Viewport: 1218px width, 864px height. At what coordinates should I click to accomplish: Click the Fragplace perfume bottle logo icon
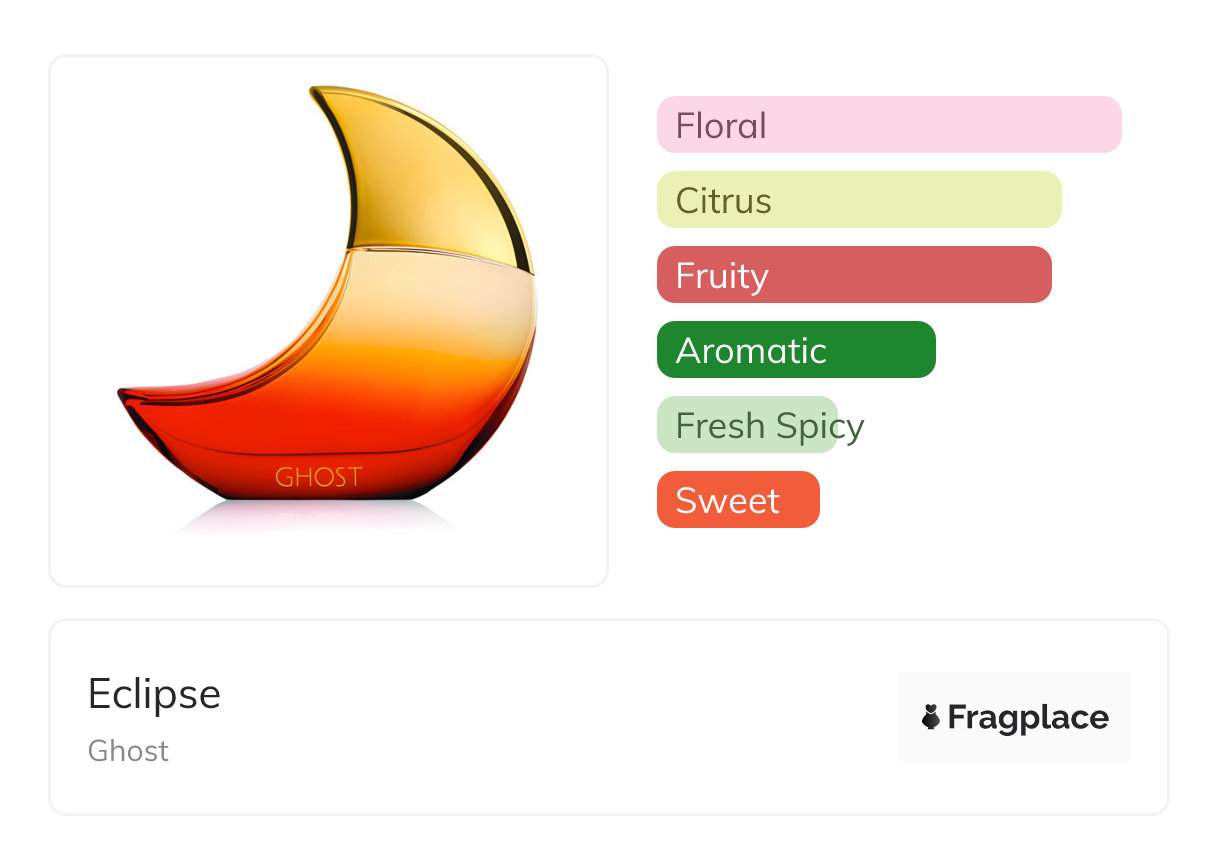[x=931, y=717]
